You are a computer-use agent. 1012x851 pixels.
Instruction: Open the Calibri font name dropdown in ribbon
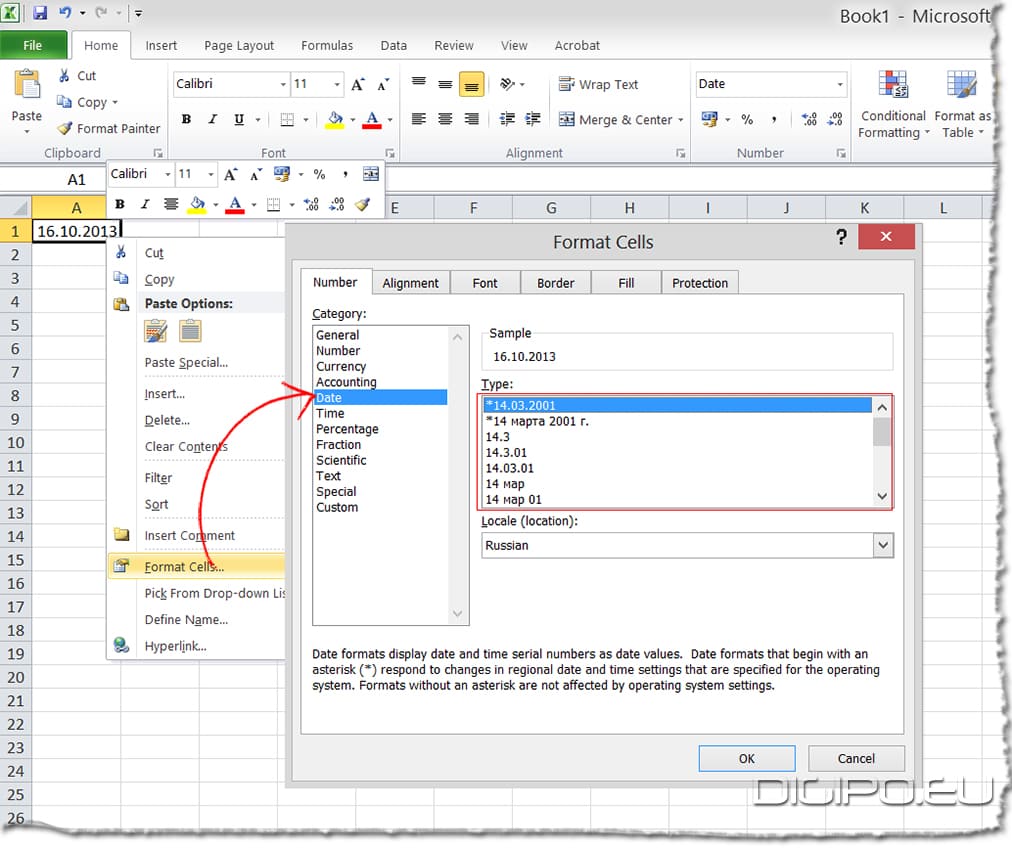(x=282, y=84)
